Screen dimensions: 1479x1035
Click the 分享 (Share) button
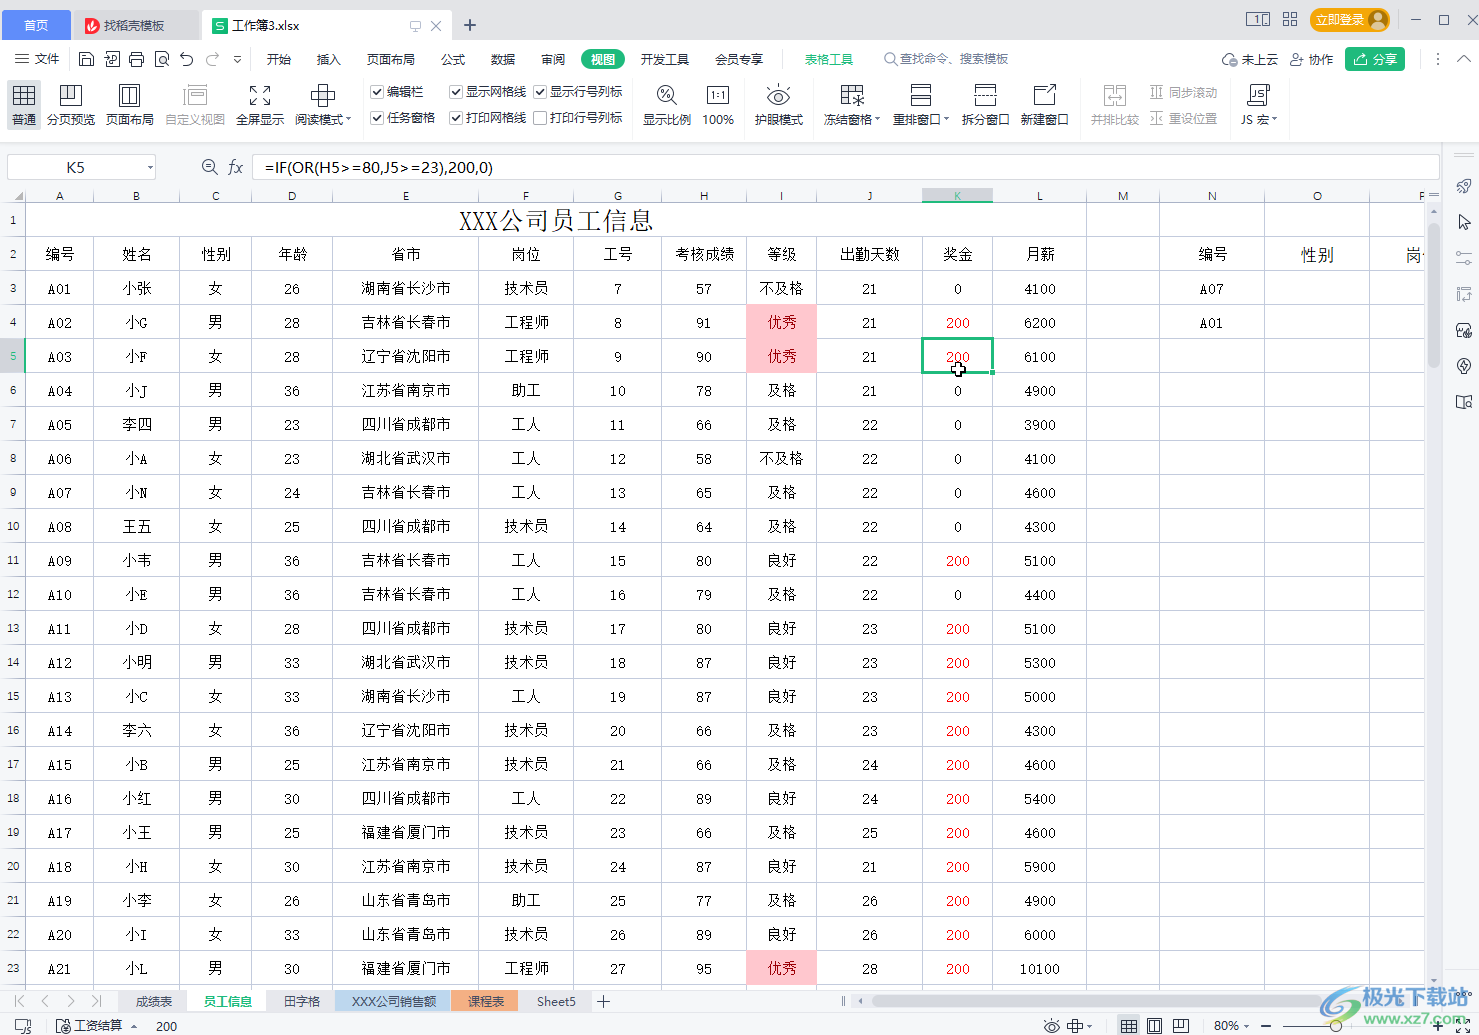1375,59
